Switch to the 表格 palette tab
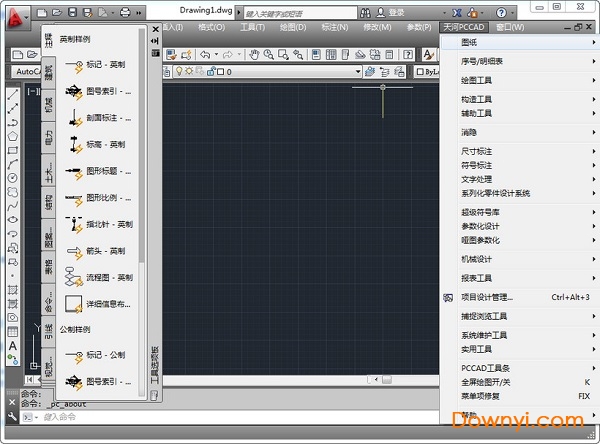This screenshot has width=600, height=444. coord(49,267)
